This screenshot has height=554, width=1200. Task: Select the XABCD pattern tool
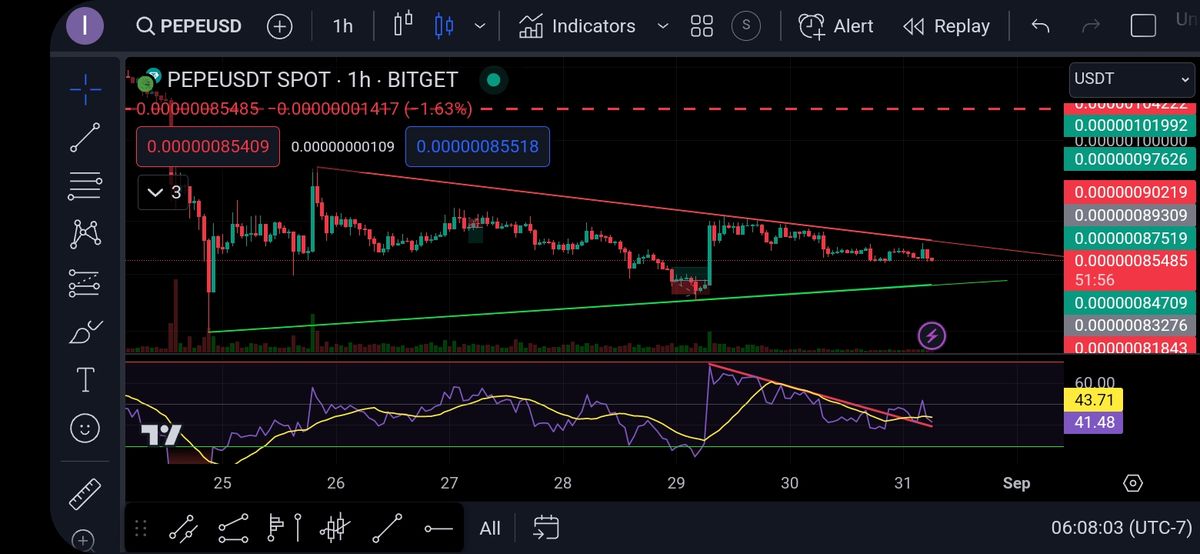click(86, 233)
